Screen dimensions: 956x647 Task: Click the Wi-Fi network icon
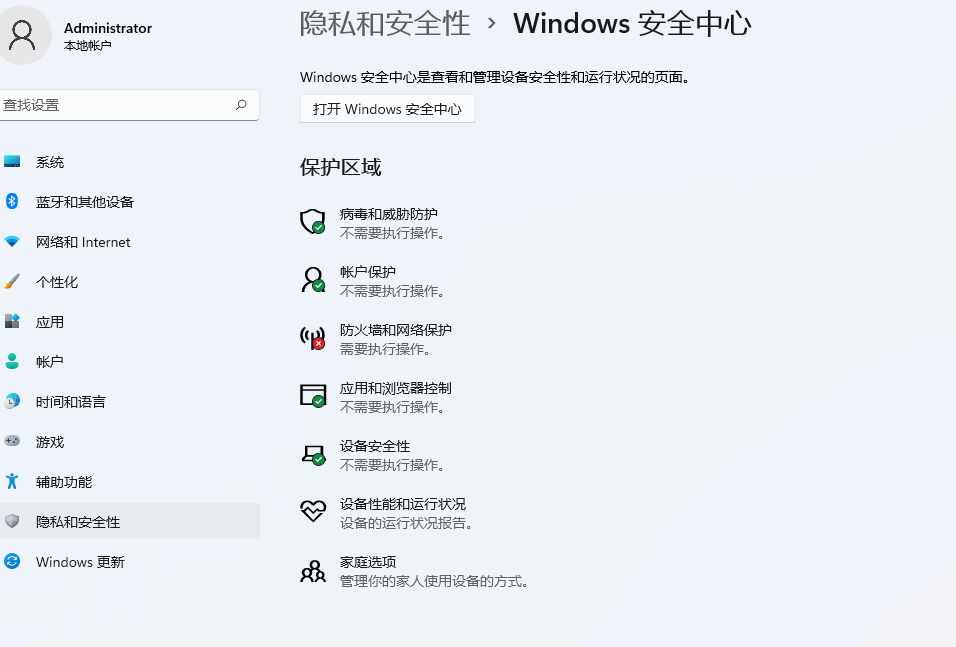[12, 241]
